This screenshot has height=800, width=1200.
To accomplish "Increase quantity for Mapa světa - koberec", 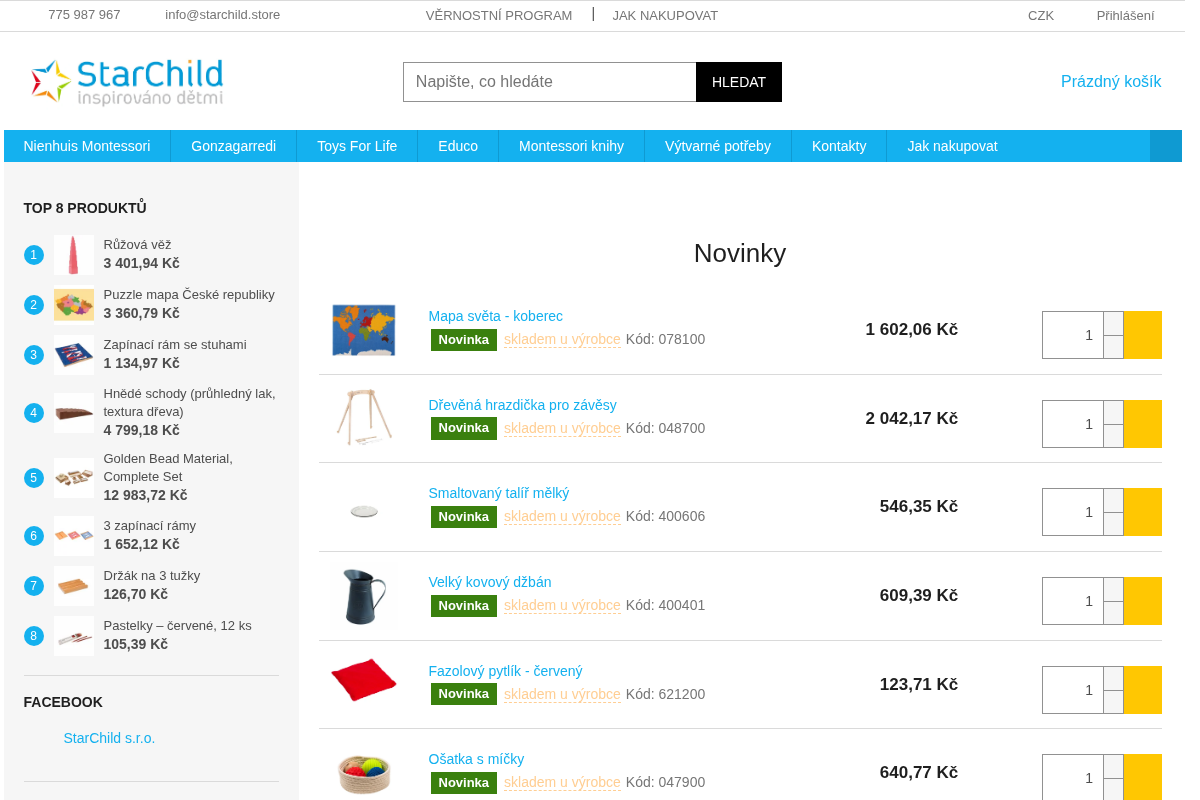I will click(x=1113, y=323).
